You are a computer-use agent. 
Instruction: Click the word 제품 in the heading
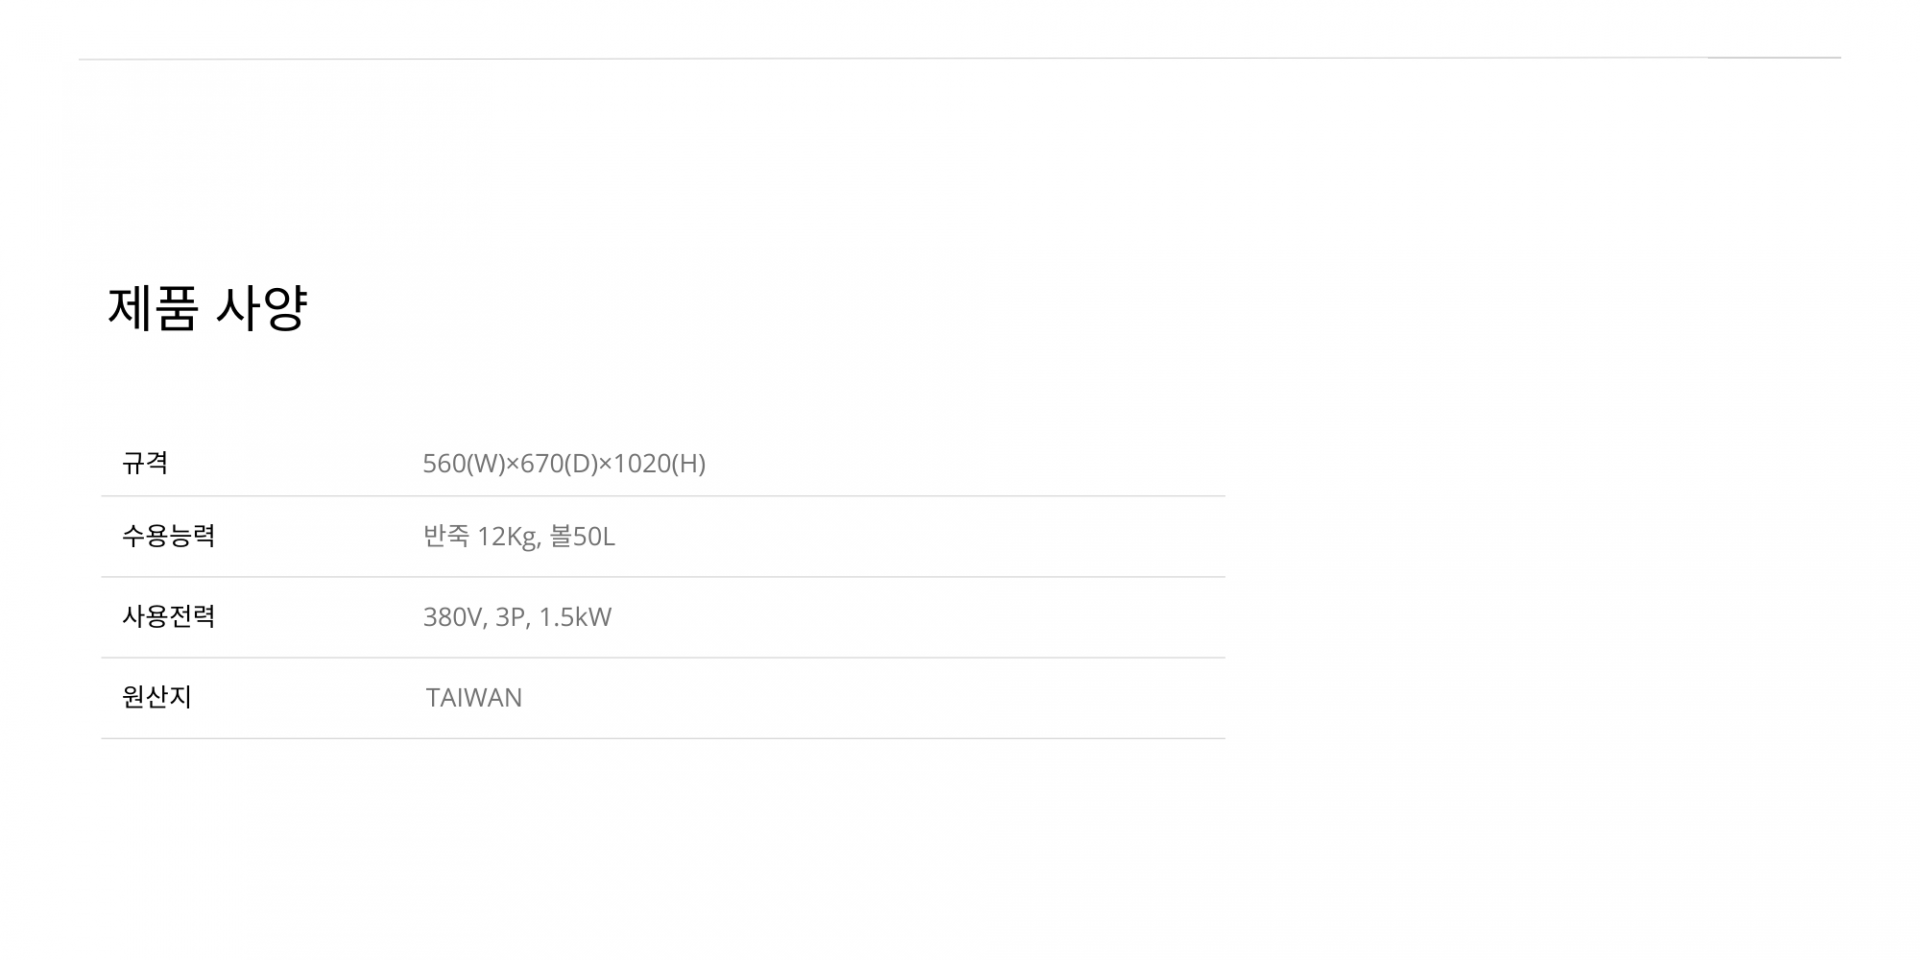(x=152, y=307)
